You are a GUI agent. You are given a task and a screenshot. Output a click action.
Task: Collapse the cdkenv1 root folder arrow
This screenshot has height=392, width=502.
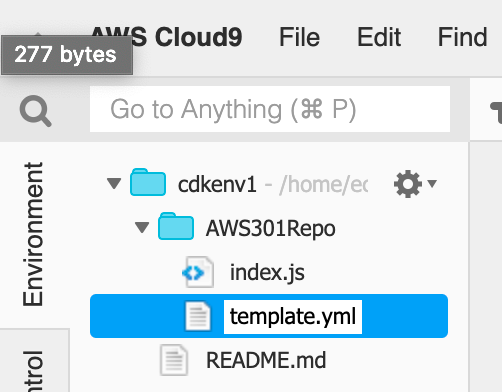coord(114,184)
